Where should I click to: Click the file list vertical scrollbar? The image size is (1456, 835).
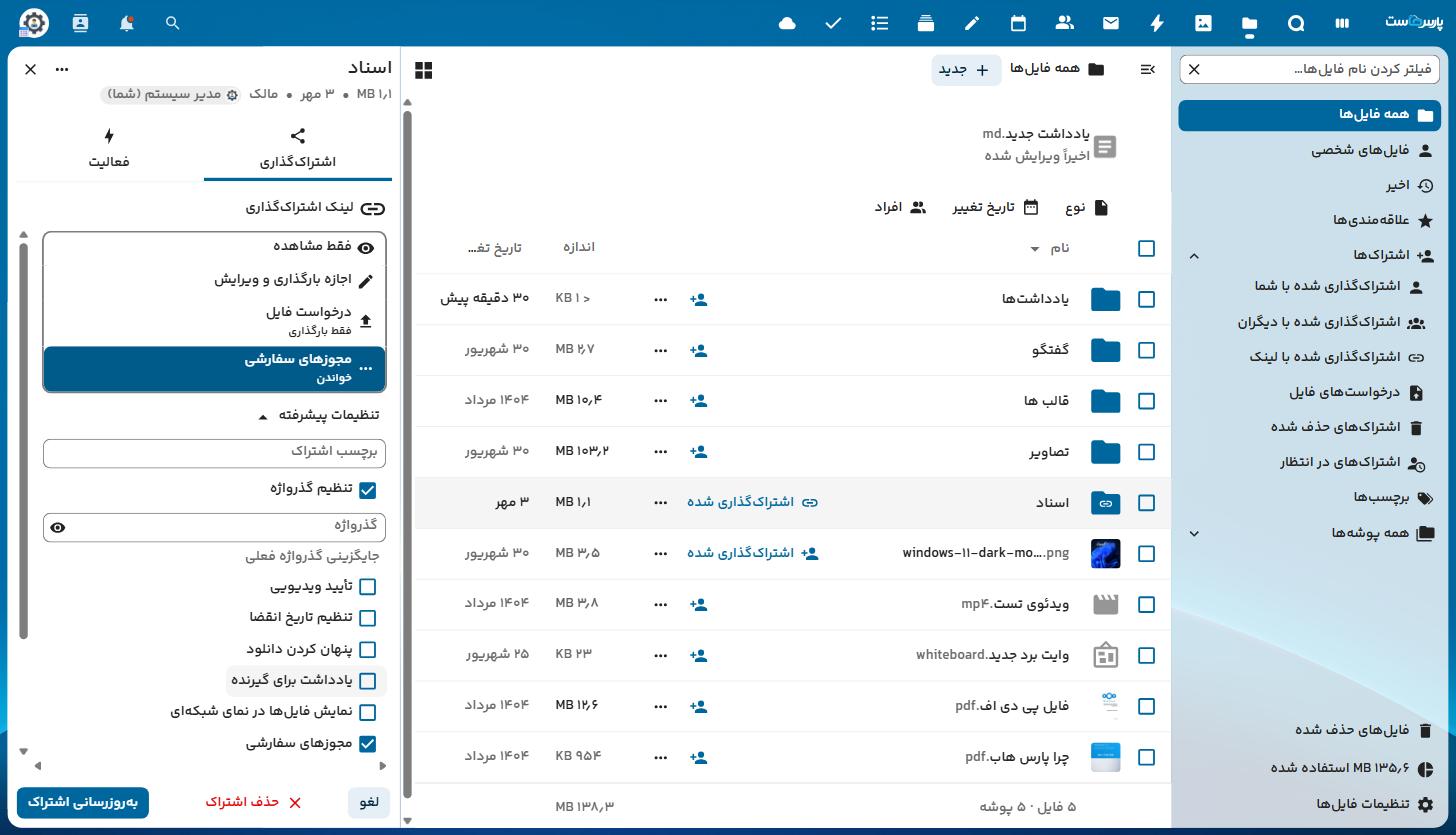point(407,454)
